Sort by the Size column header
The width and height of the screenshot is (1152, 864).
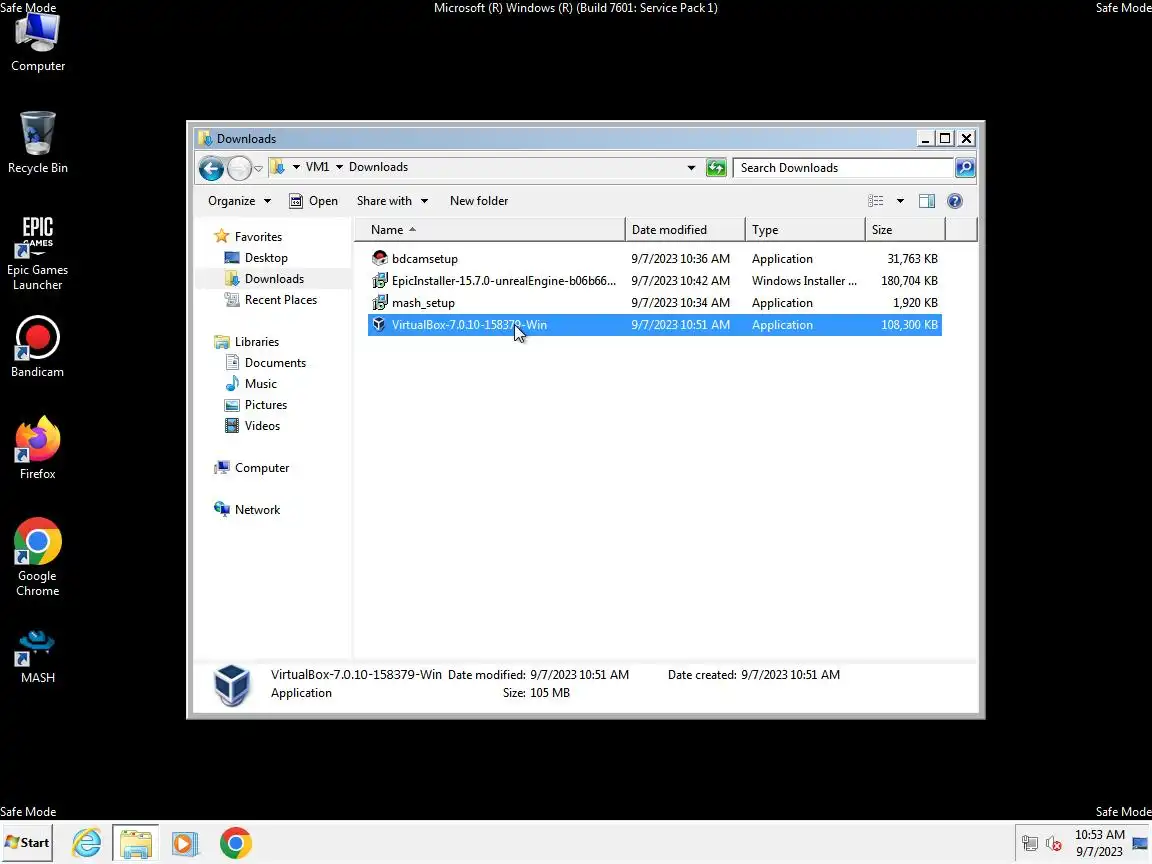[x=905, y=230]
